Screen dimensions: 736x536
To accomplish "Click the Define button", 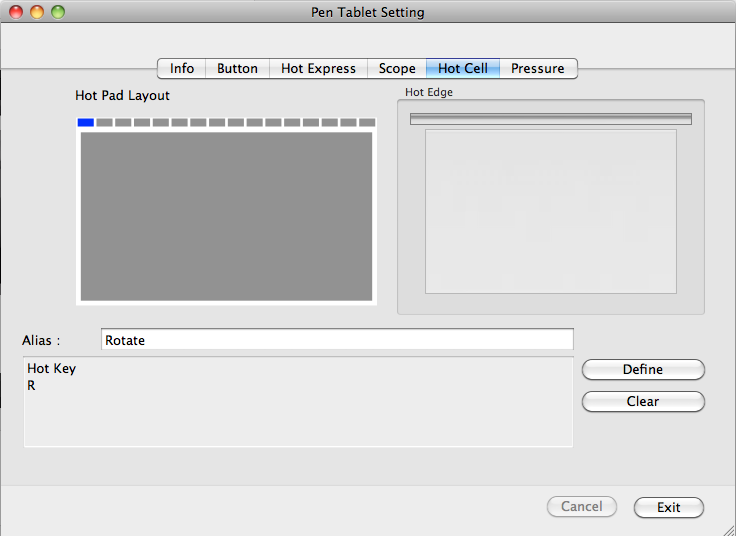I will [x=644, y=369].
